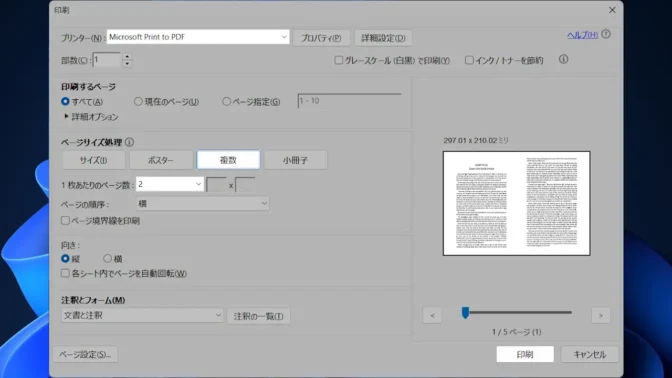672x378 pixels.
Task: Click the ink saver info icon
Action: coord(564,60)
